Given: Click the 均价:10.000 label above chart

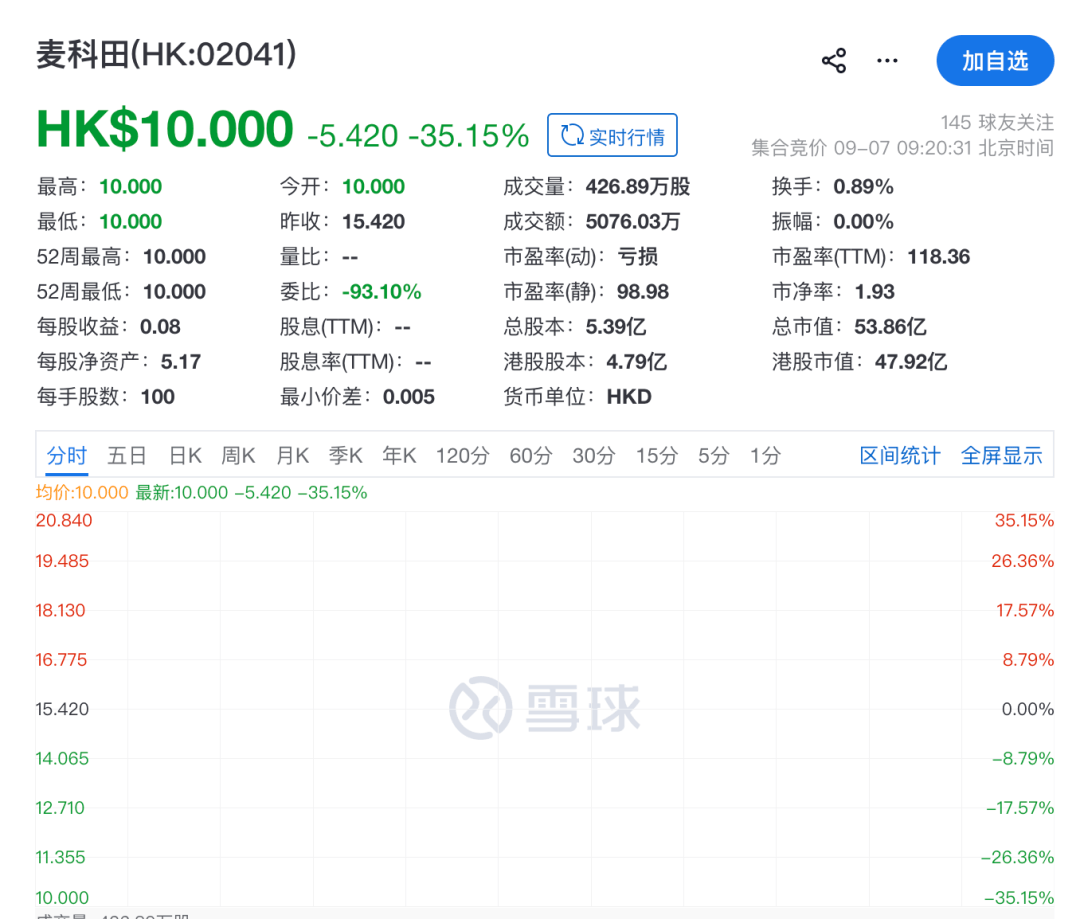Looking at the screenshot, I should 82,493.
